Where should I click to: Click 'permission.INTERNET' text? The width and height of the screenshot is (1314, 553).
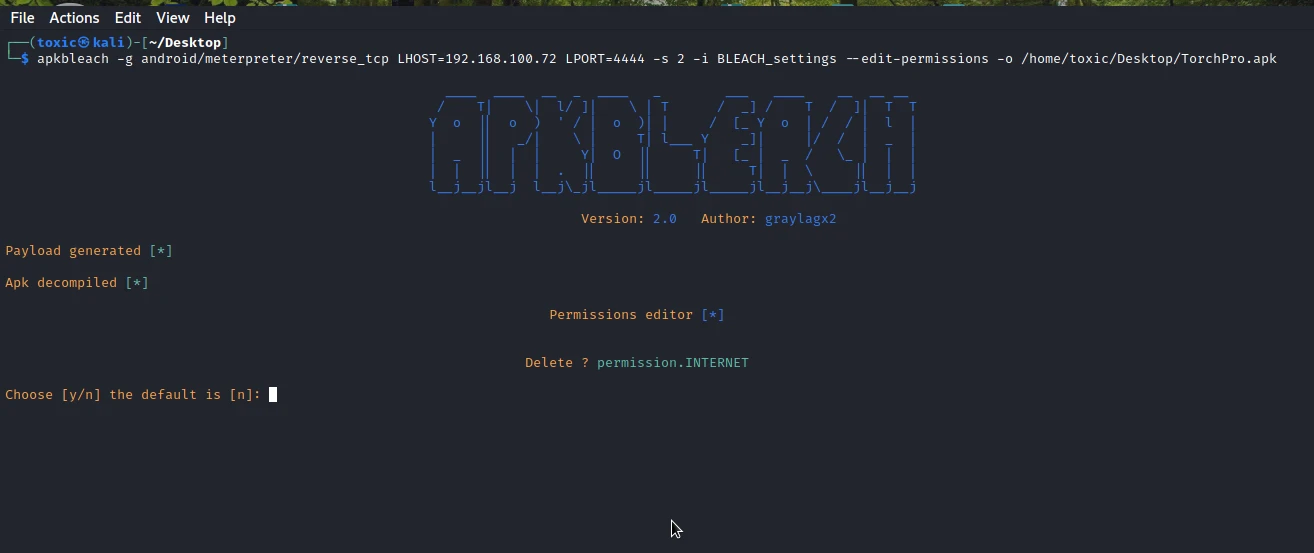673,363
